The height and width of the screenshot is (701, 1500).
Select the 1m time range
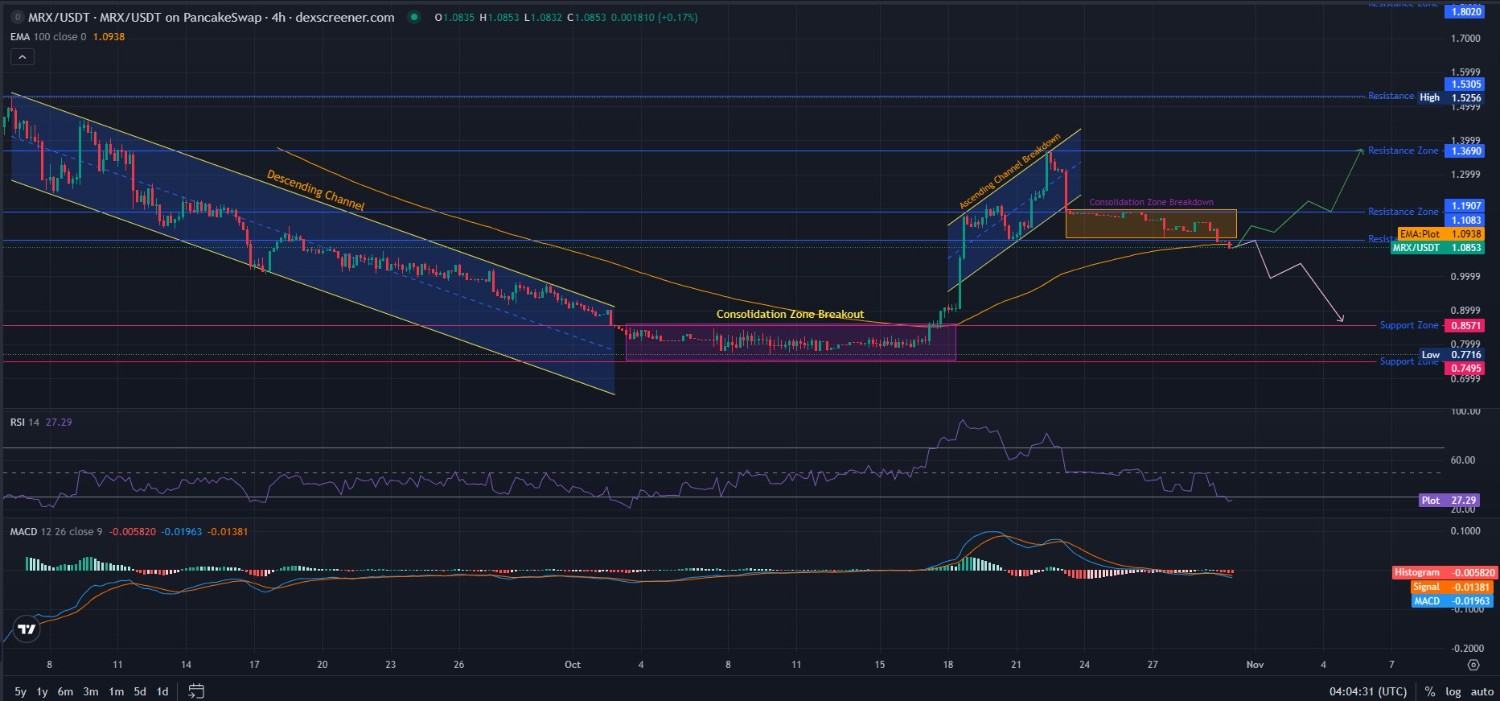pyautogui.click(x=116, y=691)
